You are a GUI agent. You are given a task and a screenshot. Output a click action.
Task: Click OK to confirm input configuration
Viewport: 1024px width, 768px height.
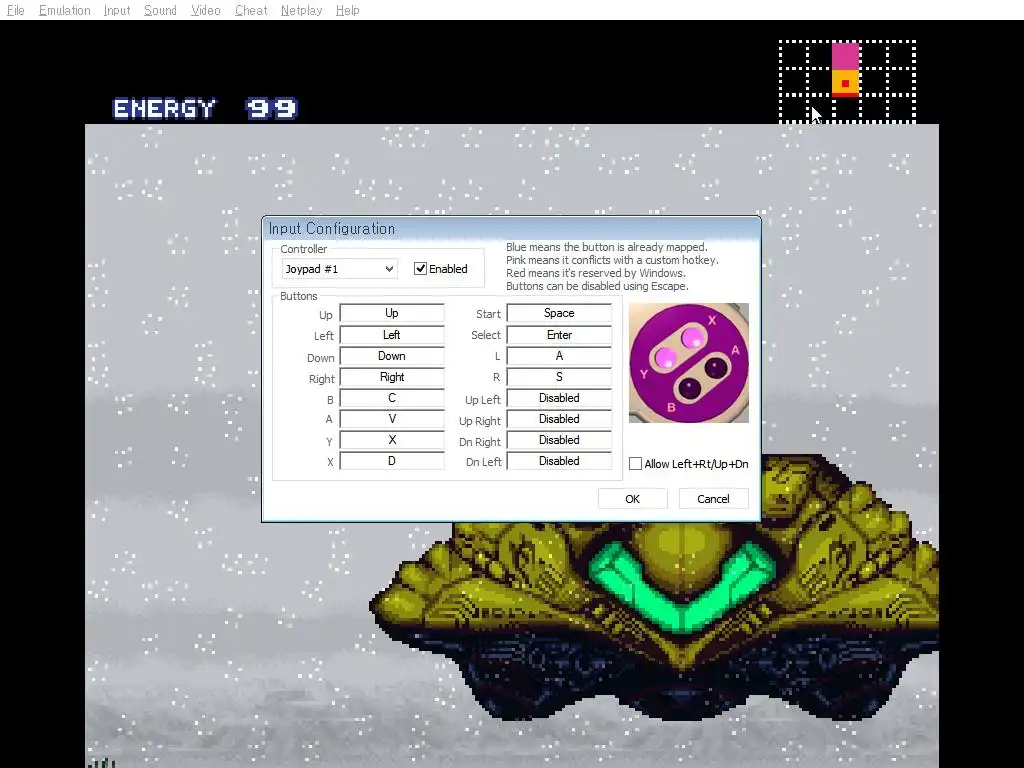pos(632,499)
